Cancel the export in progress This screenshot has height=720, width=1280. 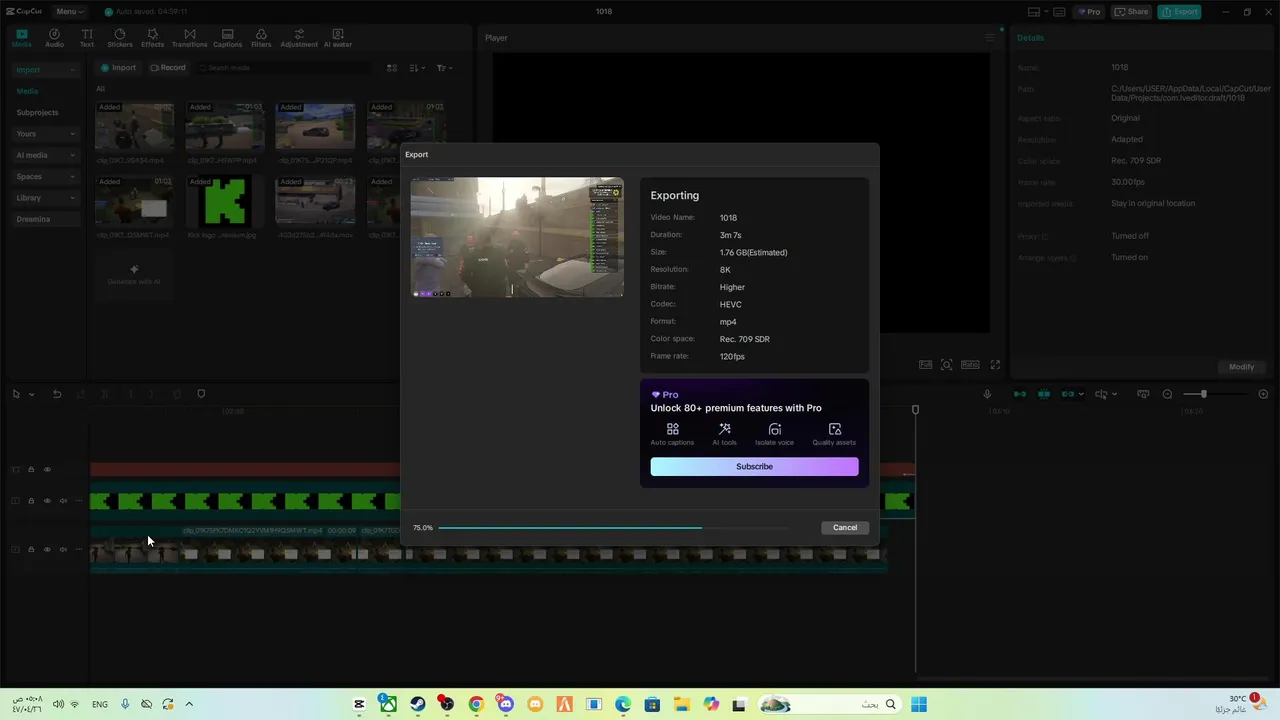pyautogui.click(x=845, y=527)
